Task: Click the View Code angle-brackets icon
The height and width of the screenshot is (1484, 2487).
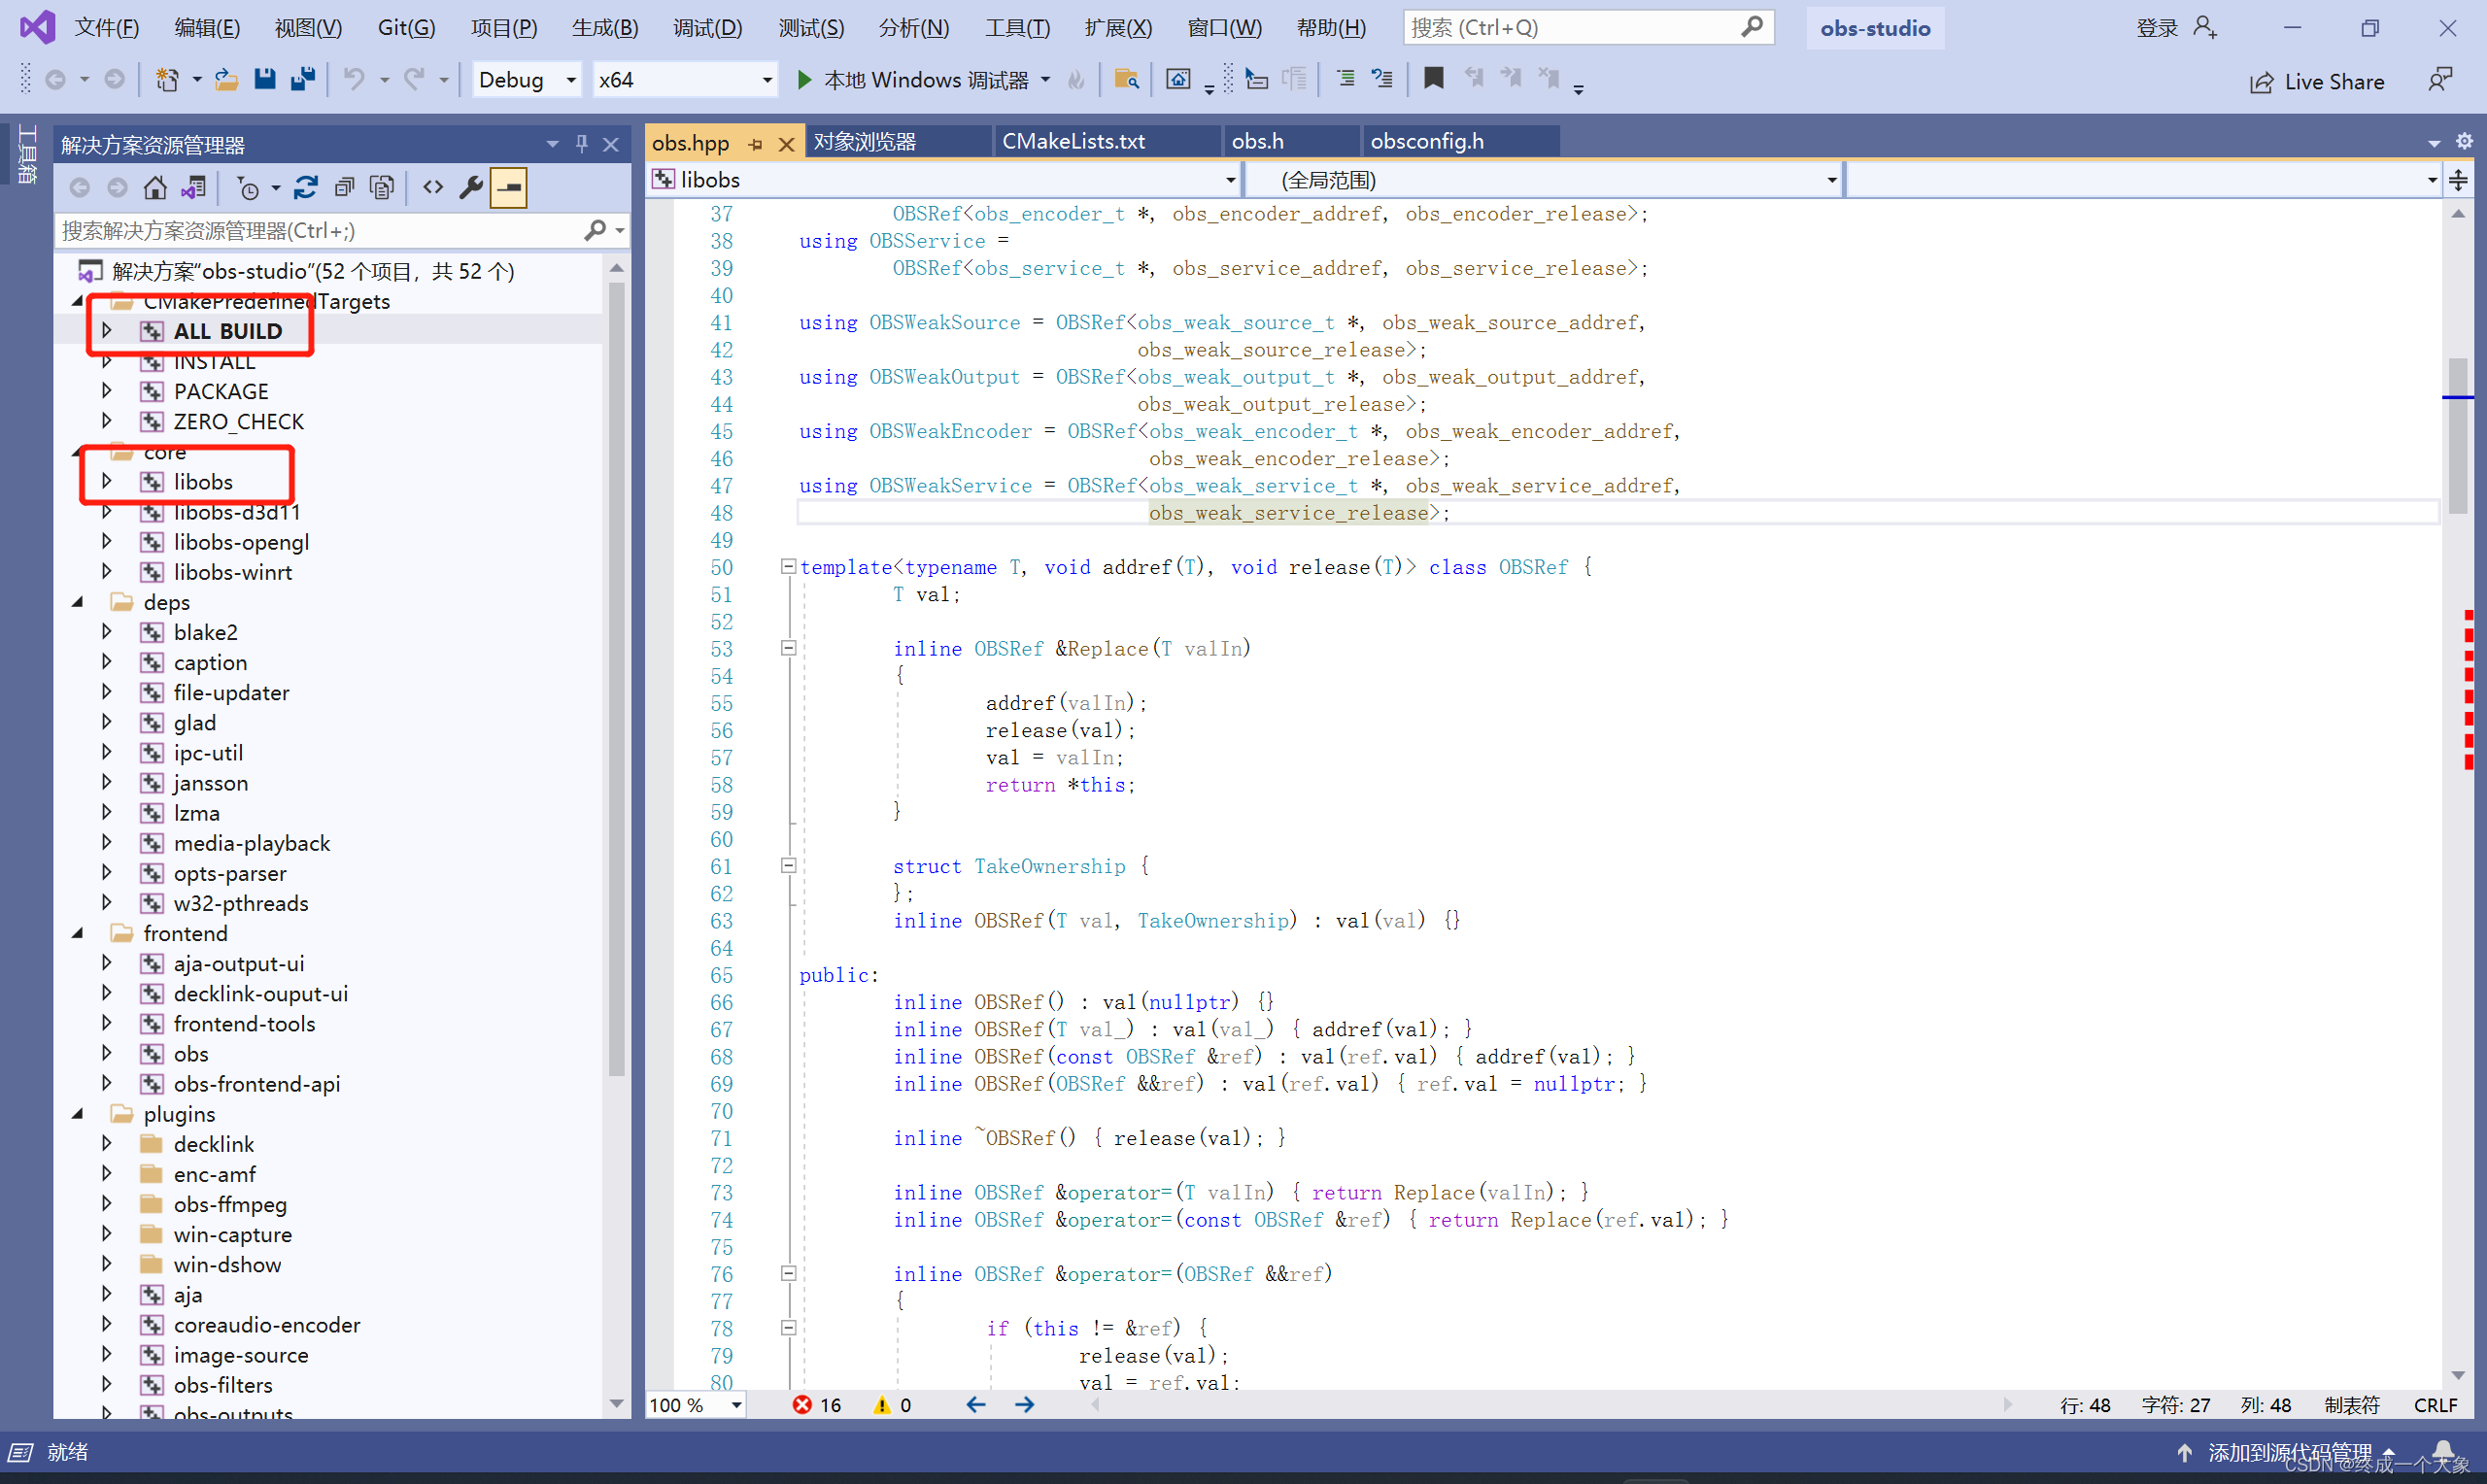Action: tap(433, 188)
